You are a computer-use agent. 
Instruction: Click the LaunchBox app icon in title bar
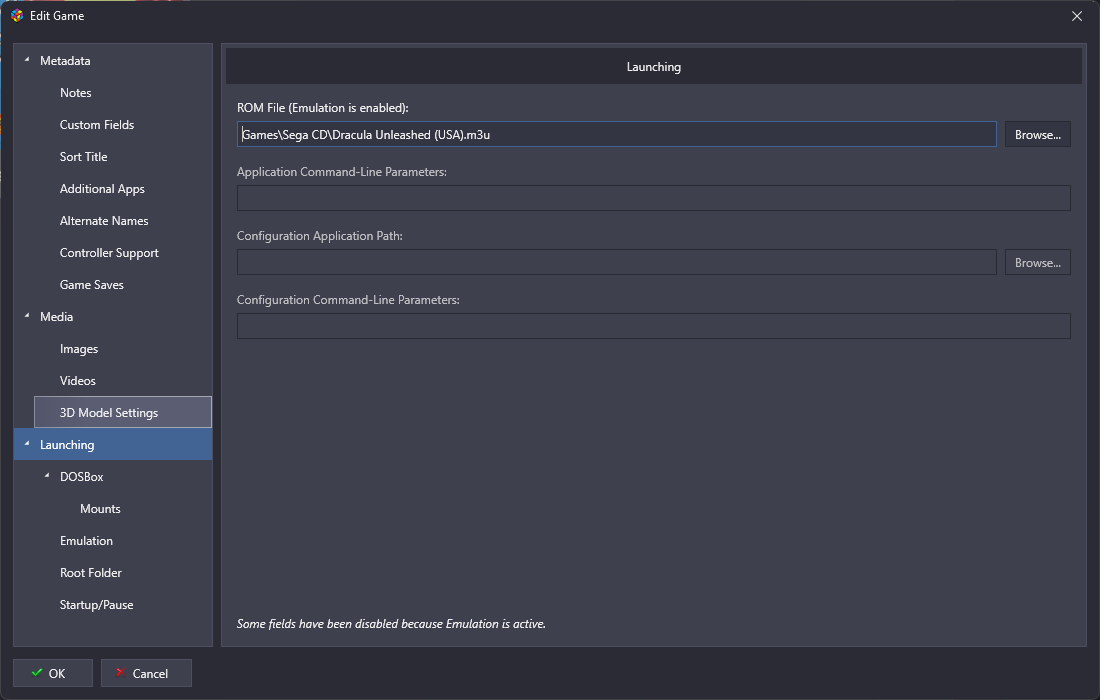(17, 15)
